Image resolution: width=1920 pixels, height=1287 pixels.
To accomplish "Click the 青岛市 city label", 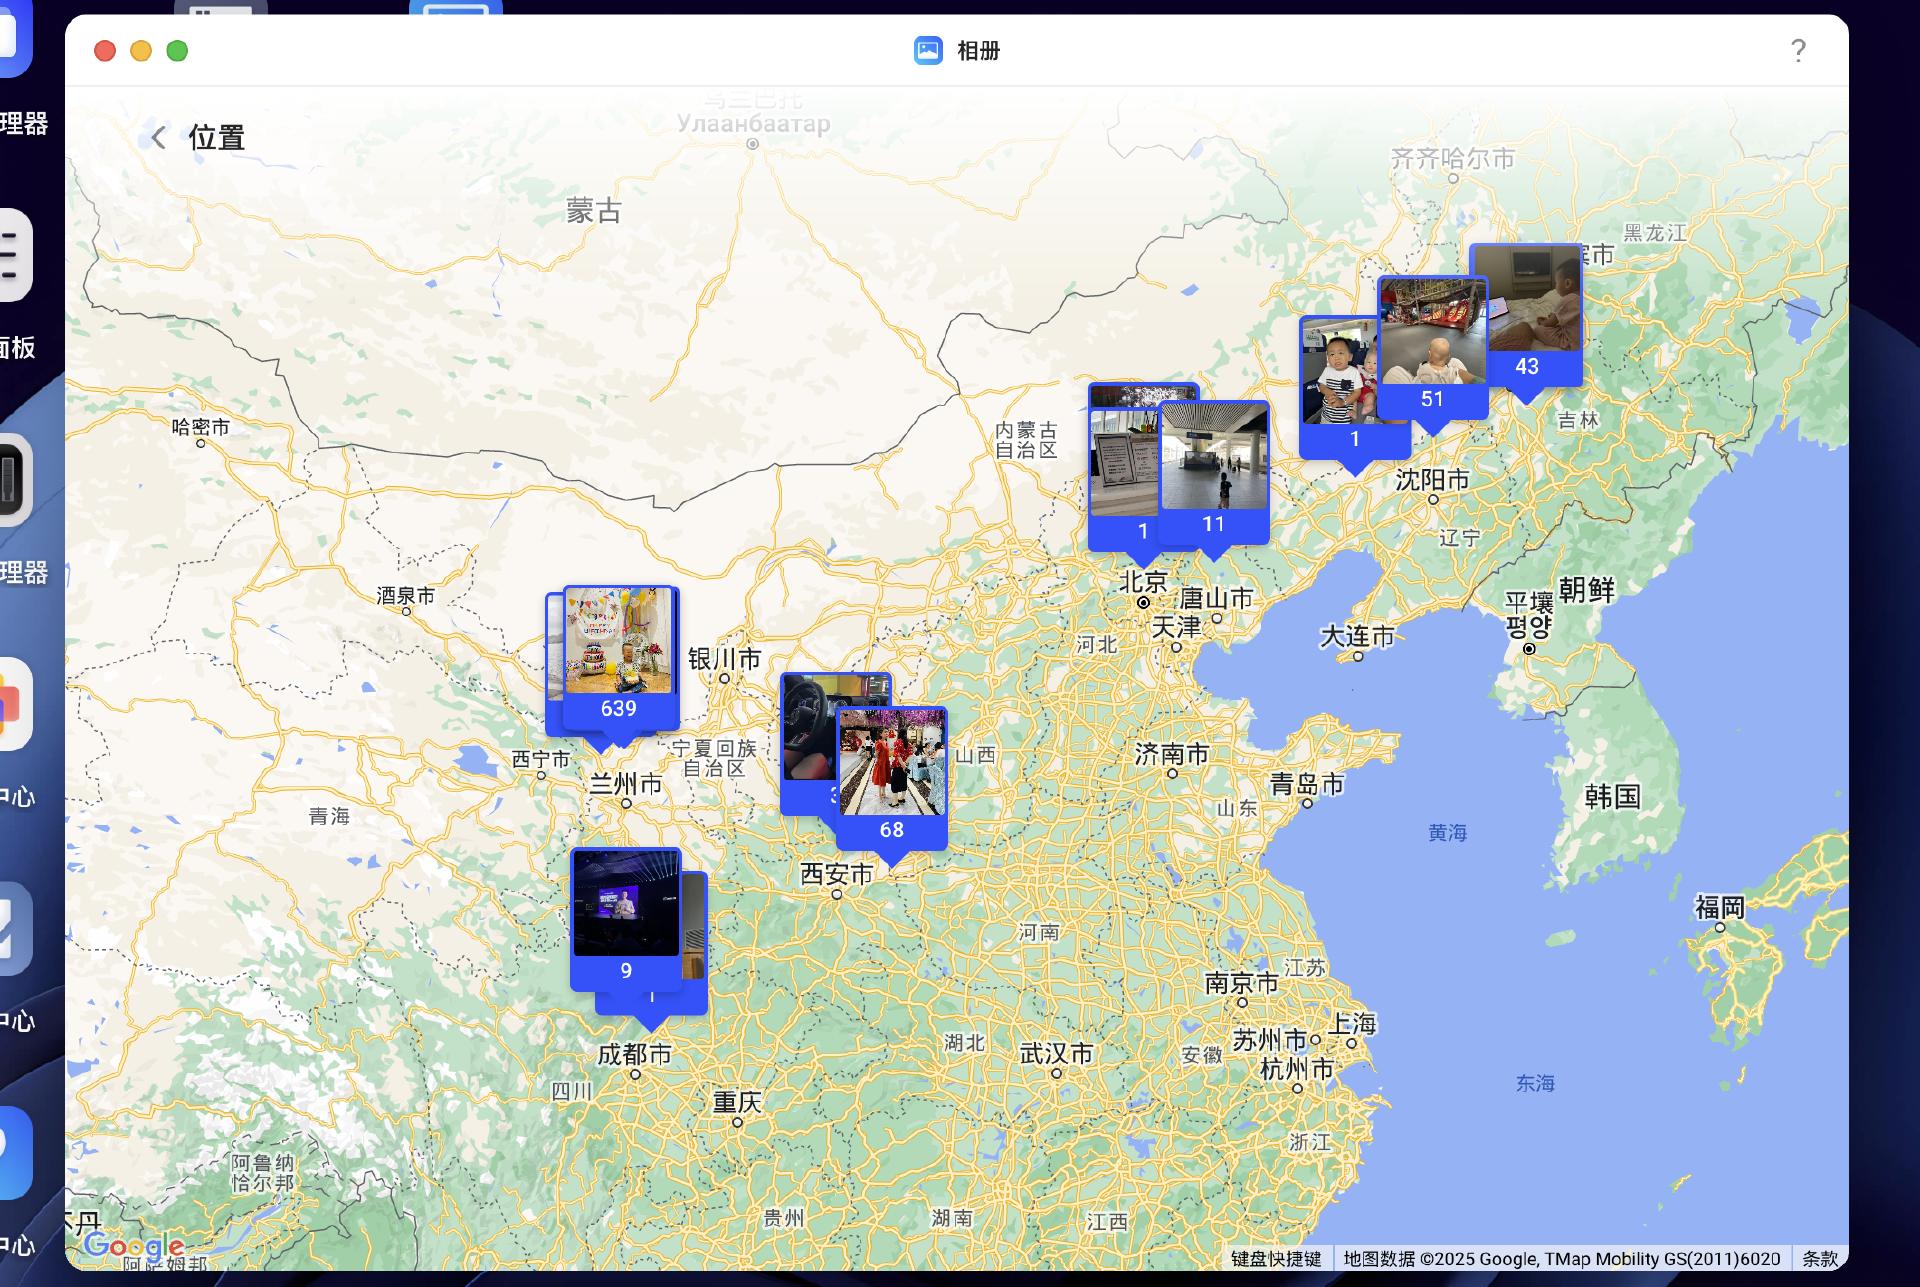I will [1307, 784].
